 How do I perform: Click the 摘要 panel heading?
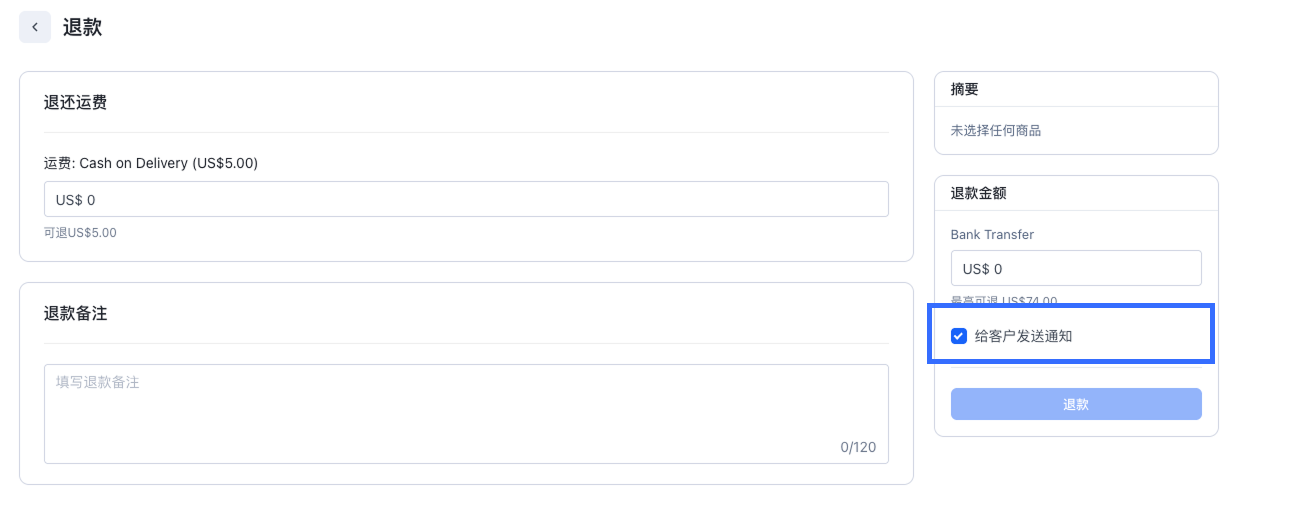964,89
